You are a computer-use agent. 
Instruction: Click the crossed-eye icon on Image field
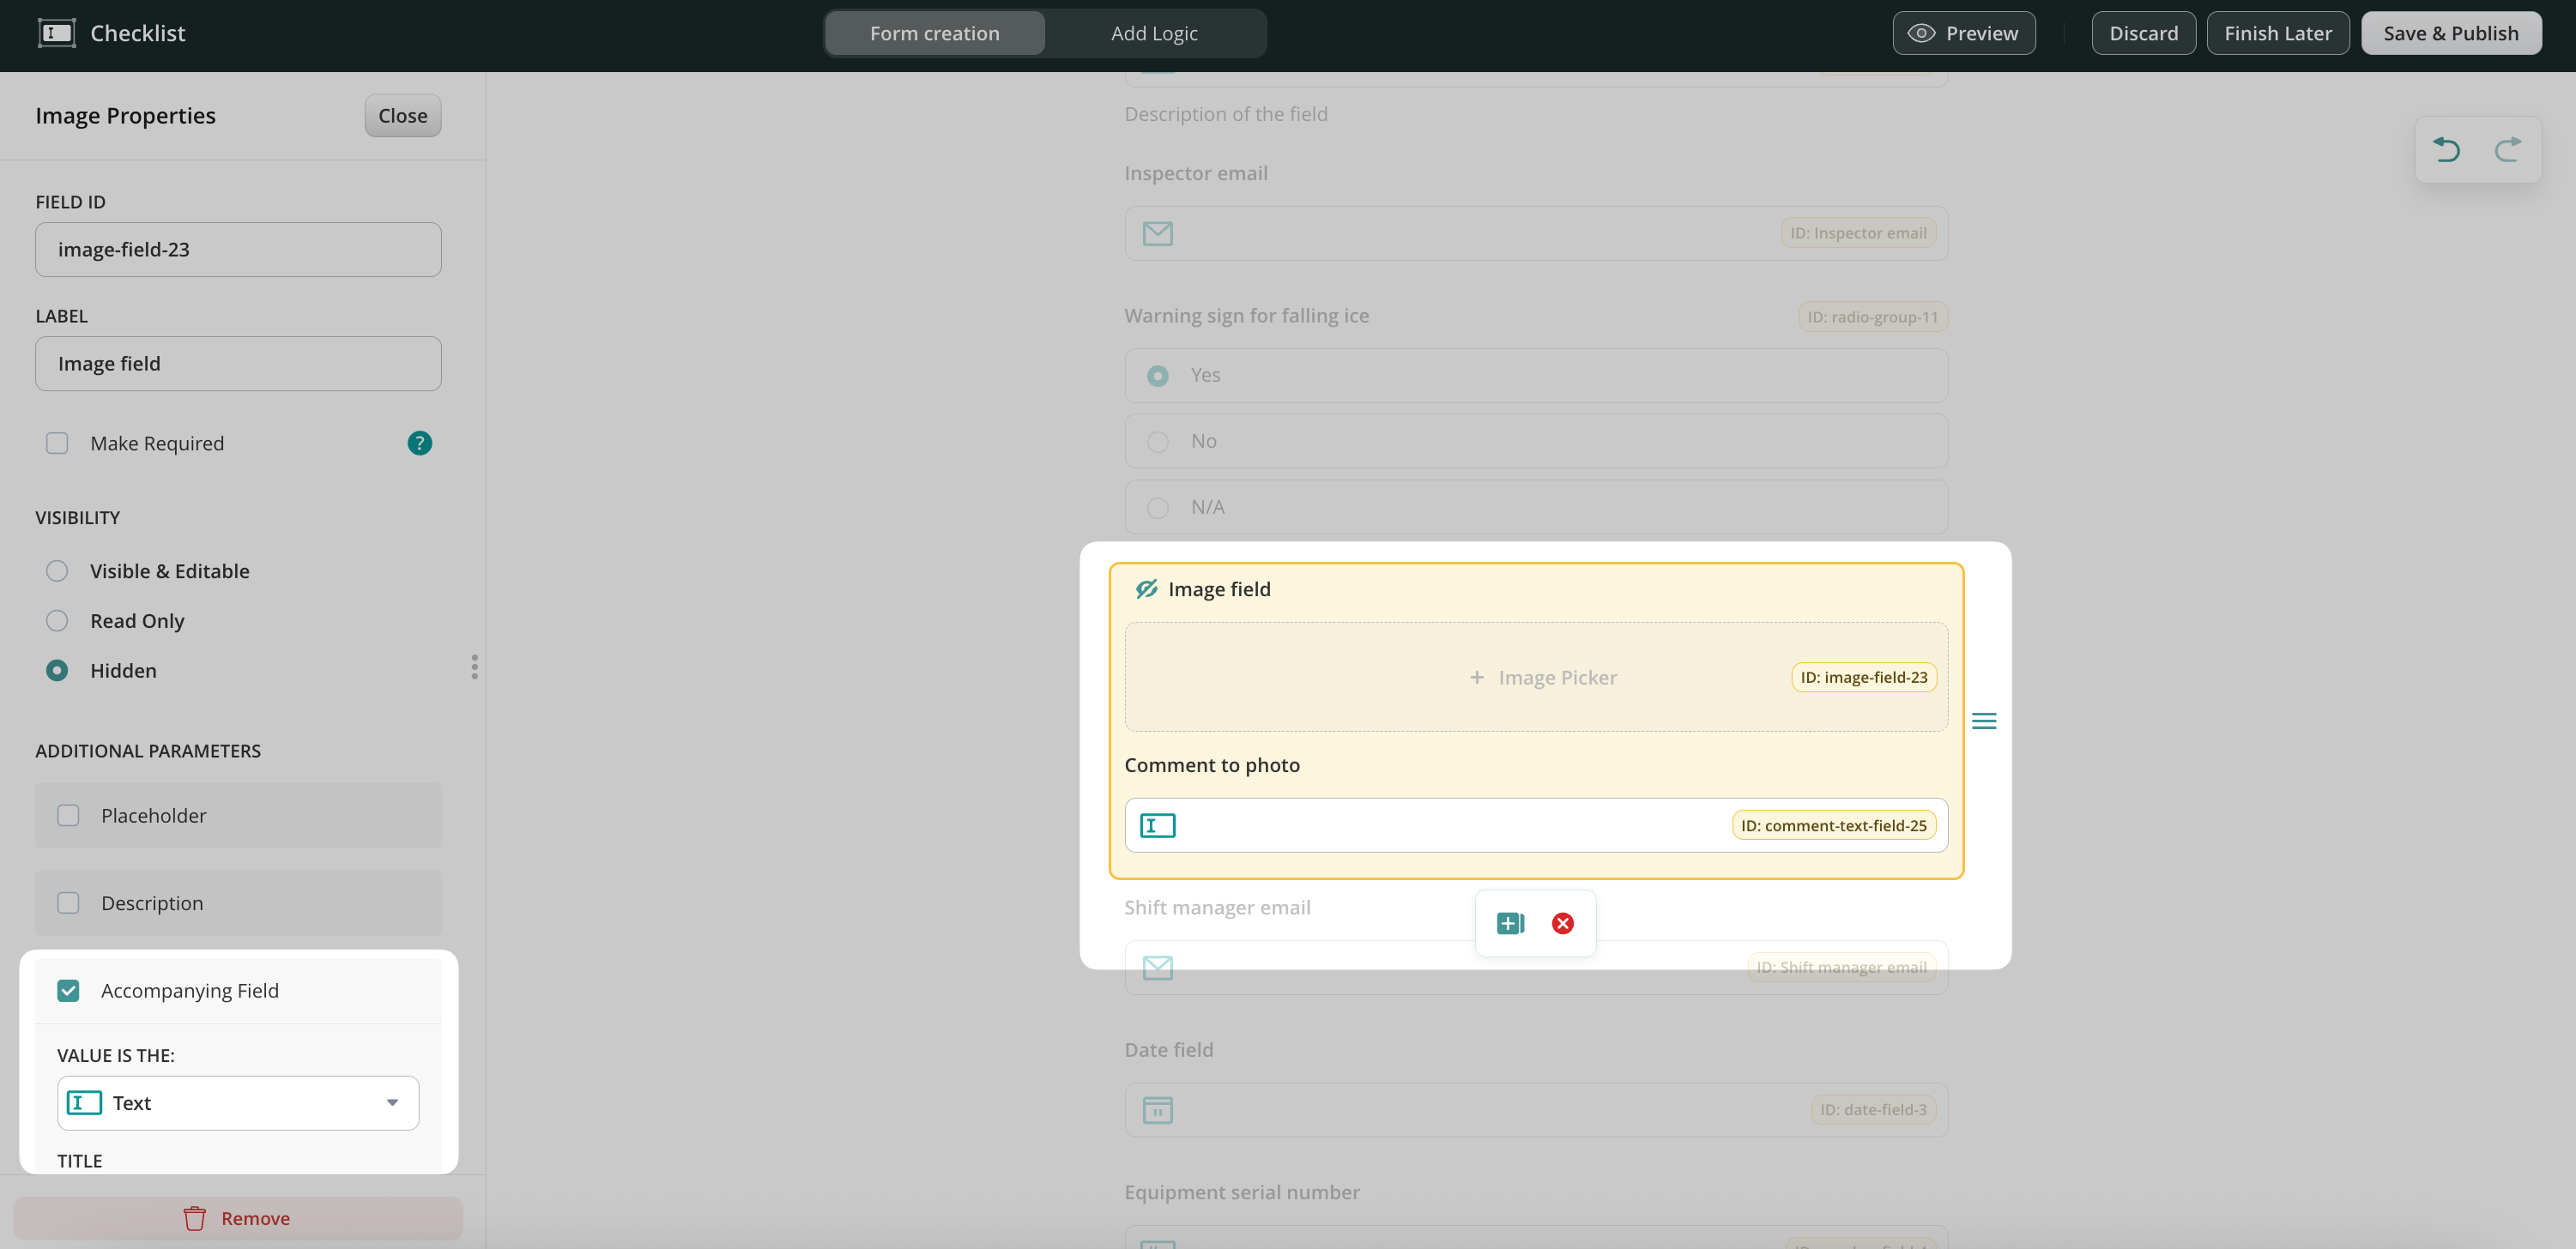(1146, 589)
